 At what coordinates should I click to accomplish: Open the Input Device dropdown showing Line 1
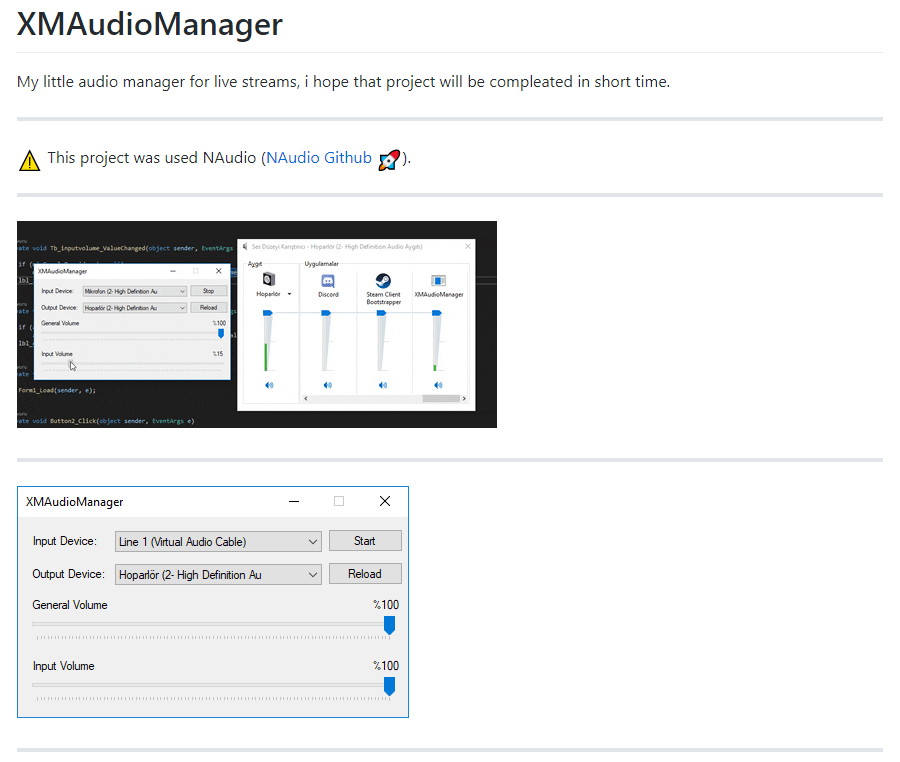tap(218, 542)
